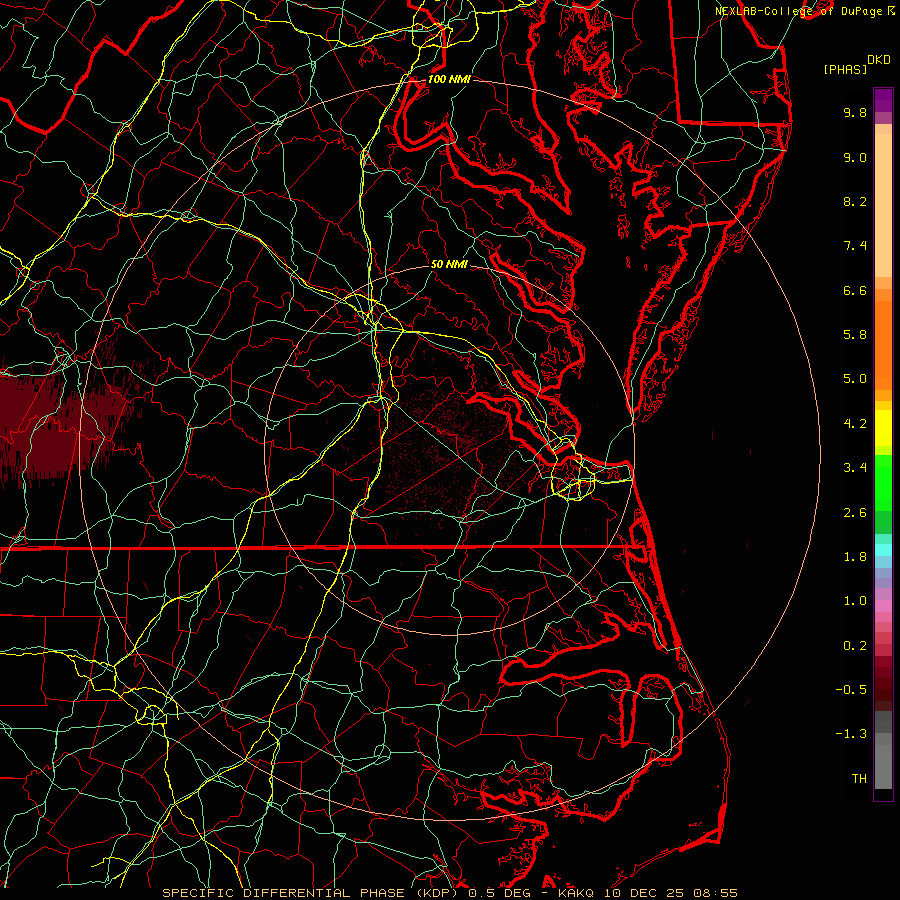The height and width of the screenshot is (900, 900).
Task: Pick the yellow color bar segment
Action: [x=883, y=428]
